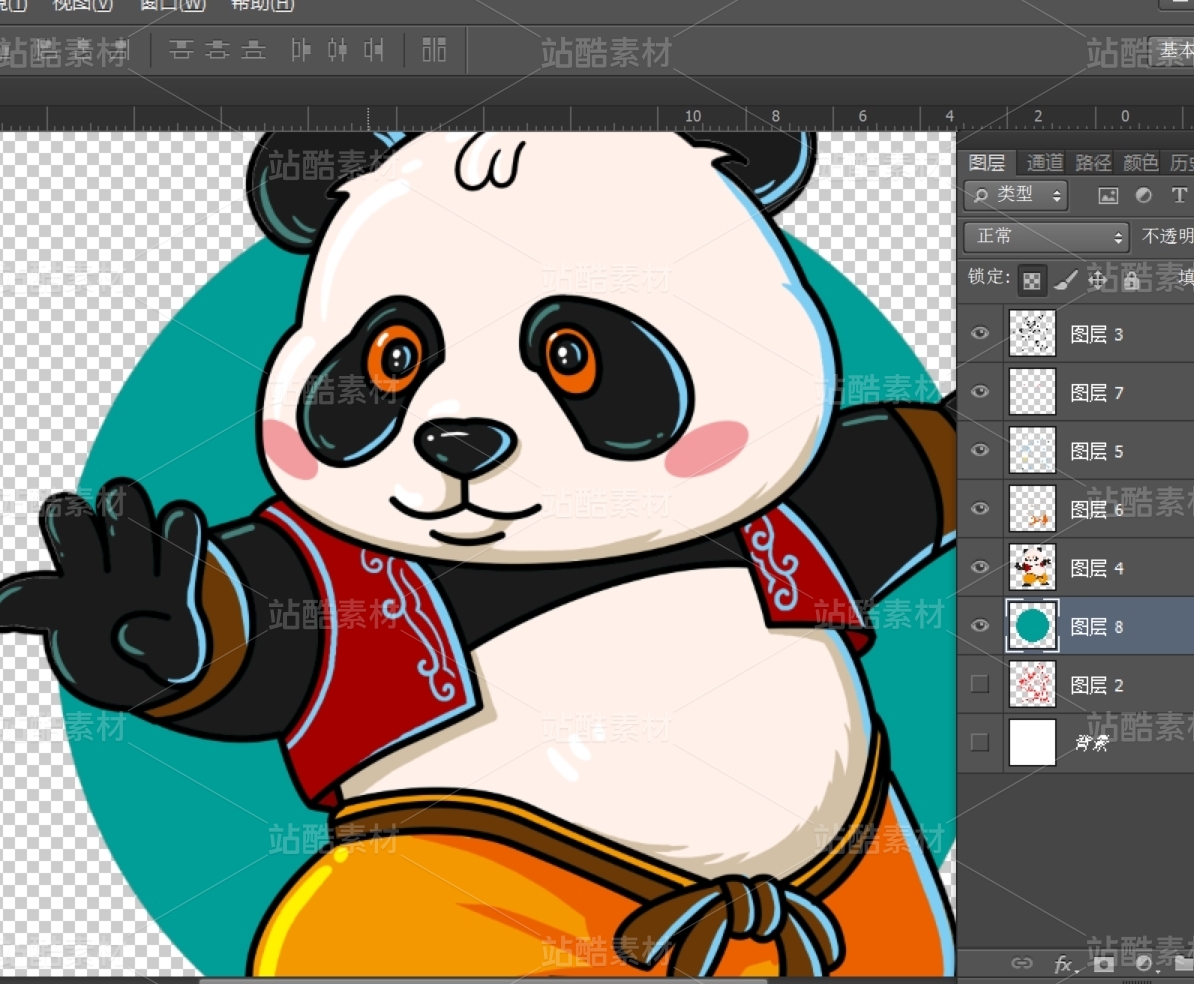Select the white 背景 layer thumbnail
The image size is (1194, 984).
coord(1032,742)
